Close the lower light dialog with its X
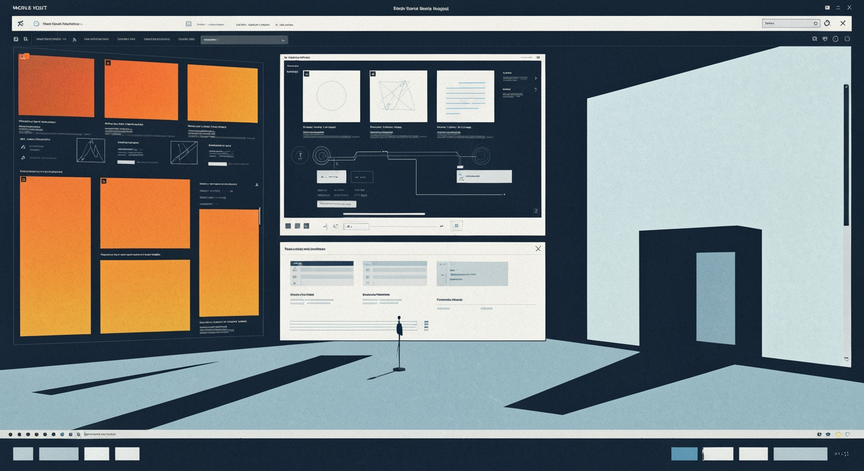Viewport: 864px width, 471px height. click(x=538, y=249)
